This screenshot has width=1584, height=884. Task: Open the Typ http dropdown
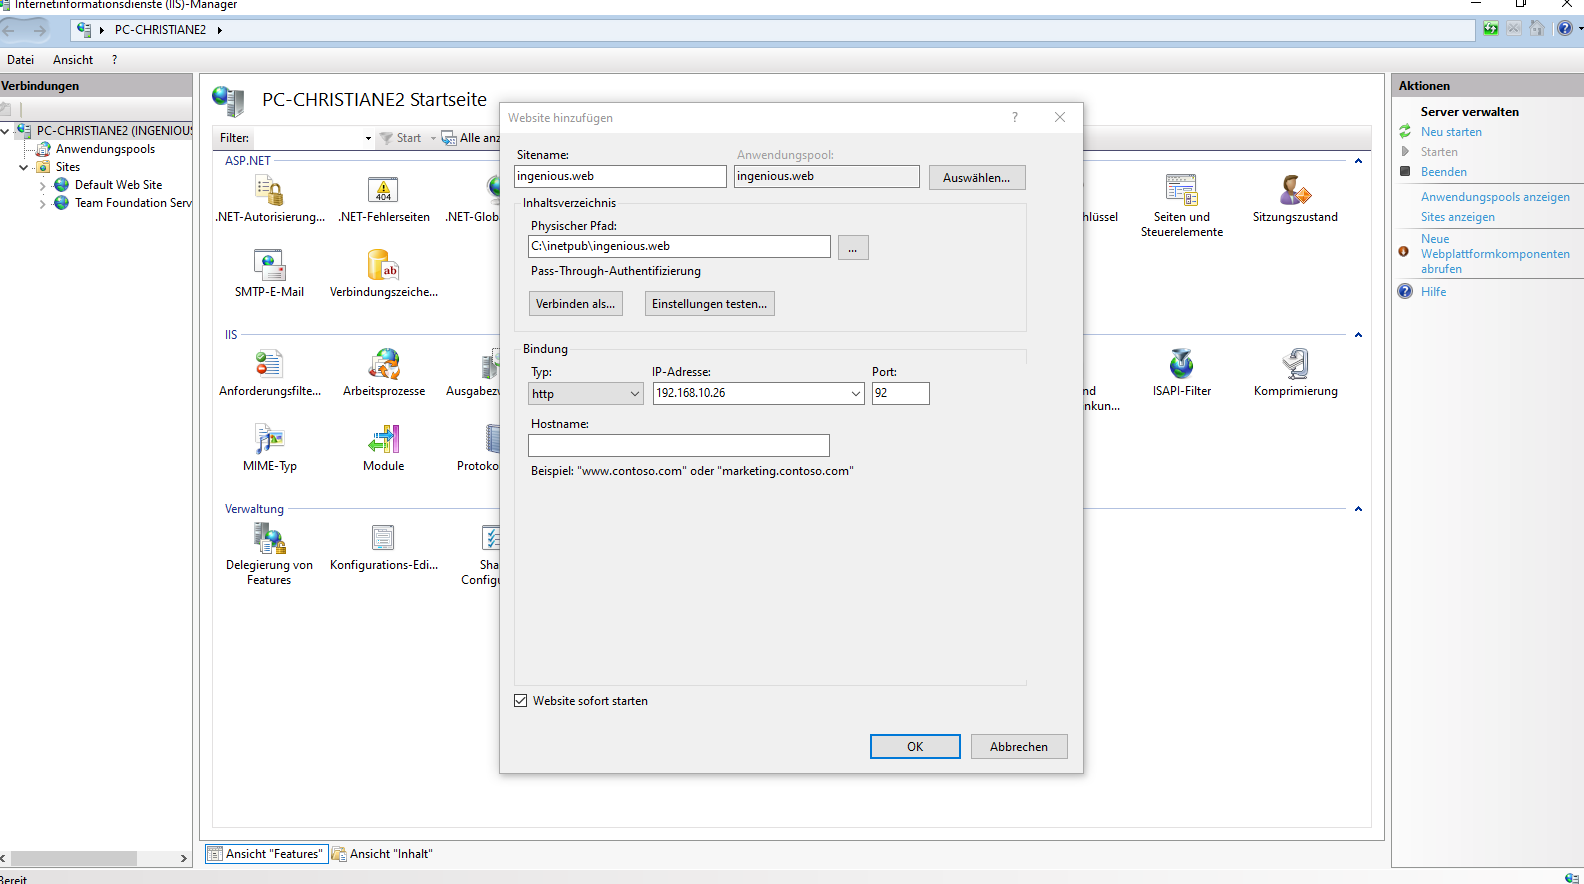pyautogui.click(x=586, y=394)
